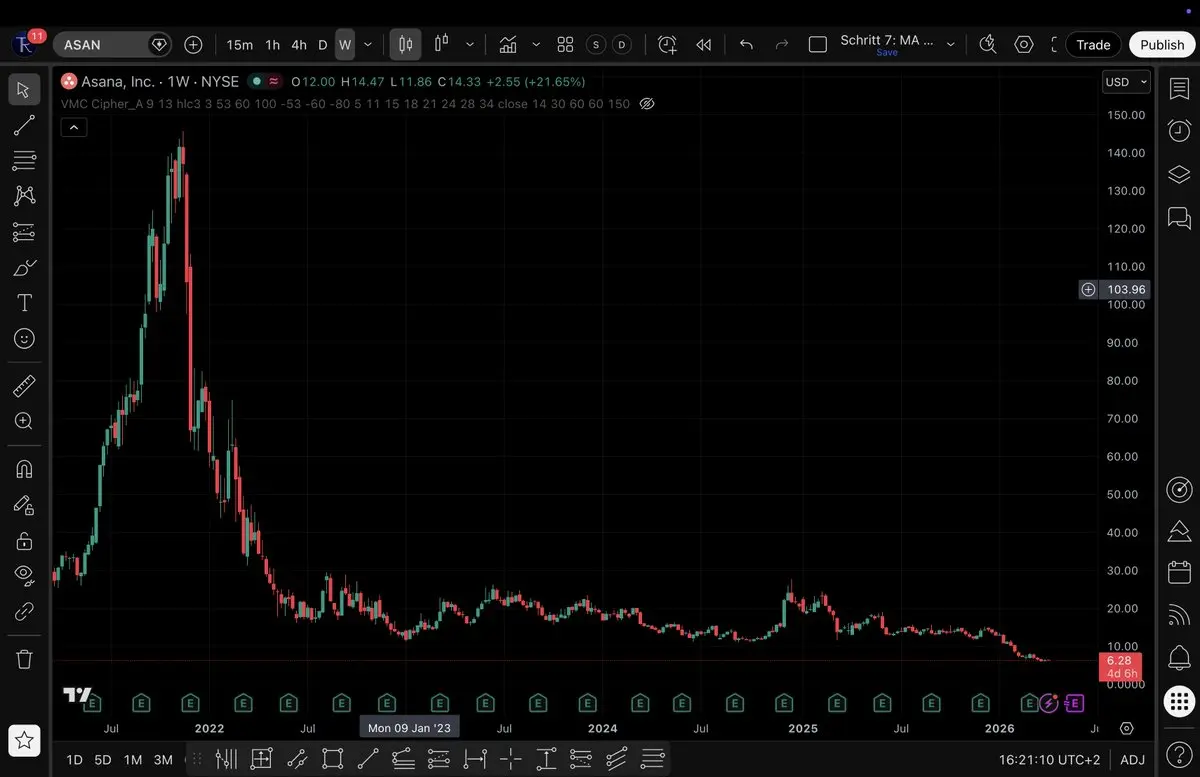Select the brush drawing tool
The image size is (1200, 777).
24,268
